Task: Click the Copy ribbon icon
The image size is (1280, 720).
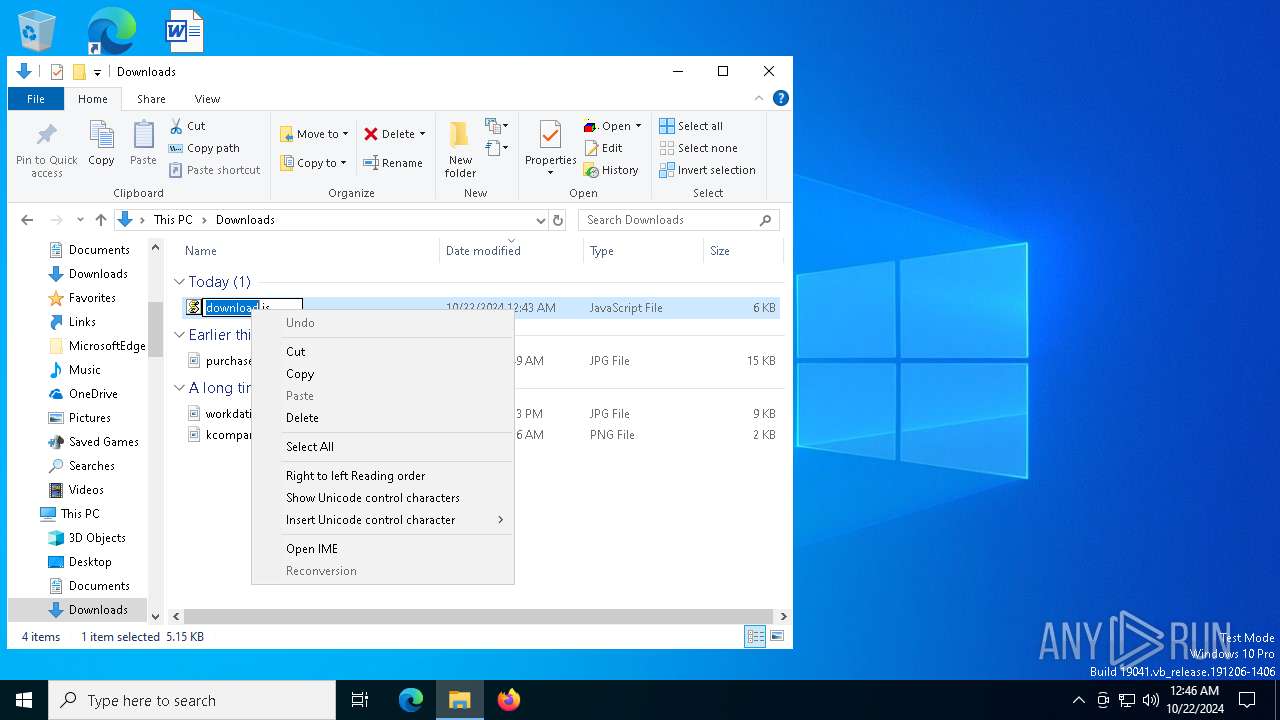Action: click(101, 144)
